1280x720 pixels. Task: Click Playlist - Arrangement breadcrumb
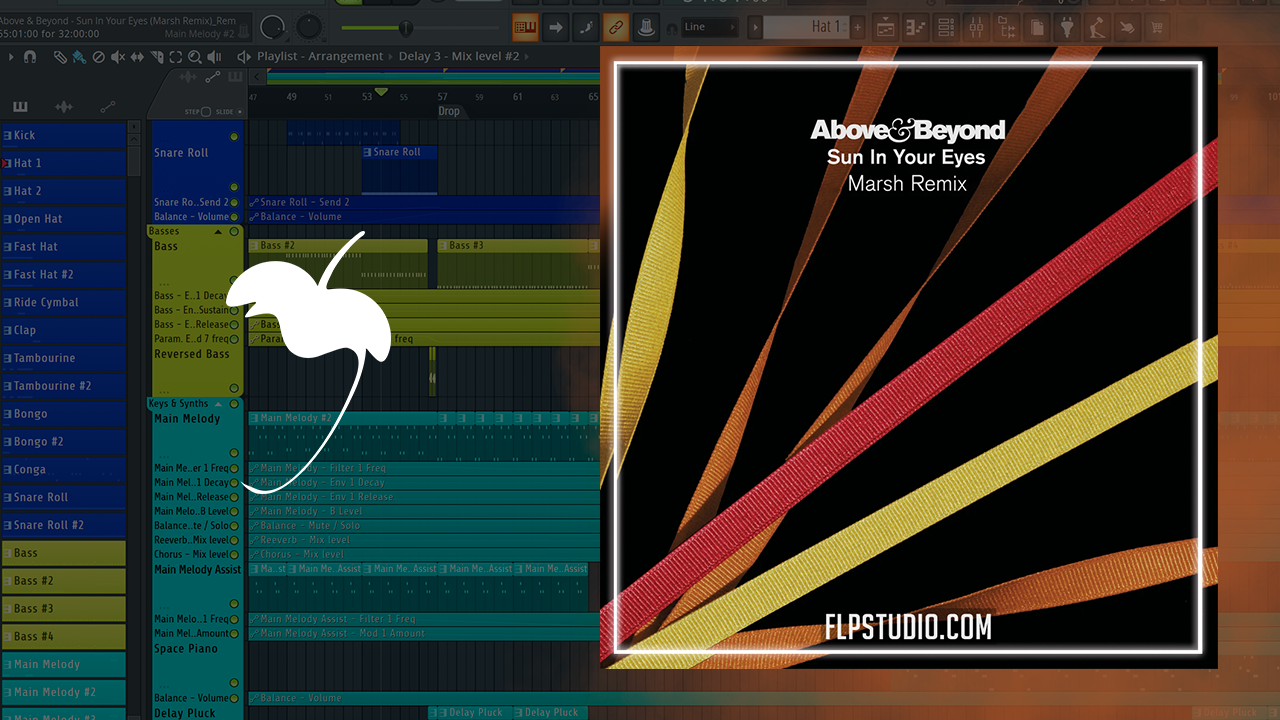[320, 57]
